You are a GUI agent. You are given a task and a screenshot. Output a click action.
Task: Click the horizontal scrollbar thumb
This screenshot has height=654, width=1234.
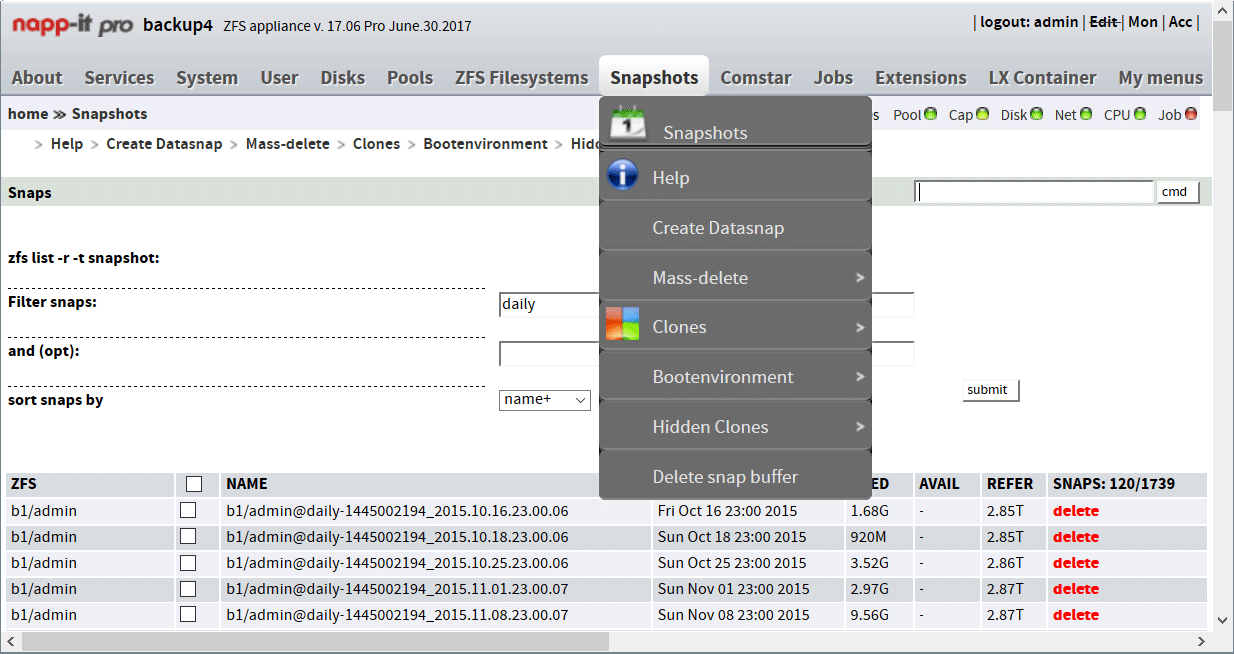pos(315,641)
